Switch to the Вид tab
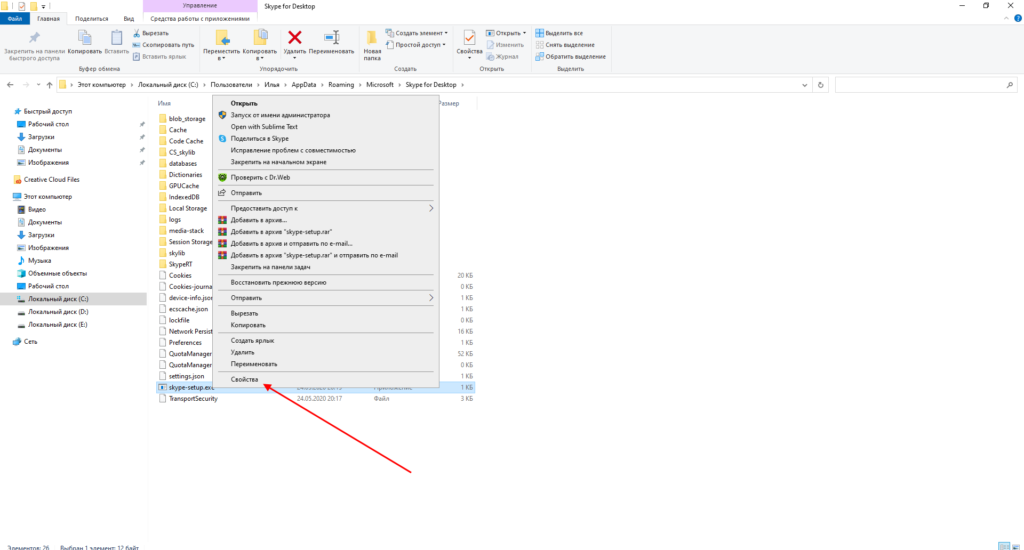The height and width of the screenshot is (550, 1024). 129,18
